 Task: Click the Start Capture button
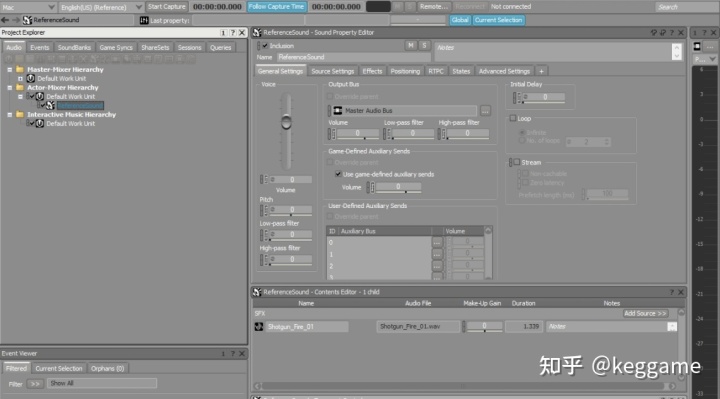coord(167,6)
